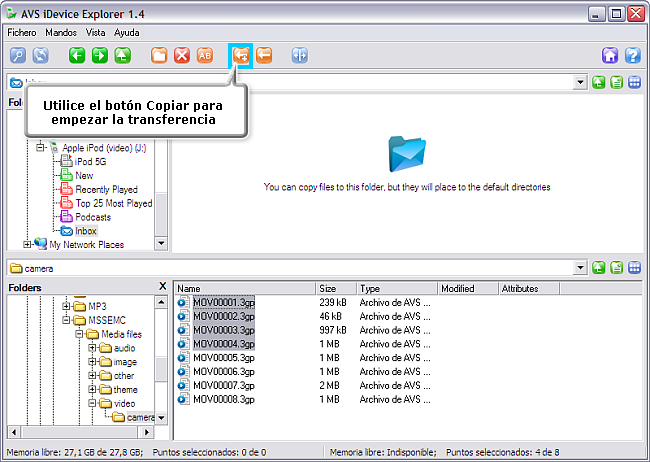650x462 pixels.
Task: Click lower panel folder tree toggle icon
Action: 616,268
